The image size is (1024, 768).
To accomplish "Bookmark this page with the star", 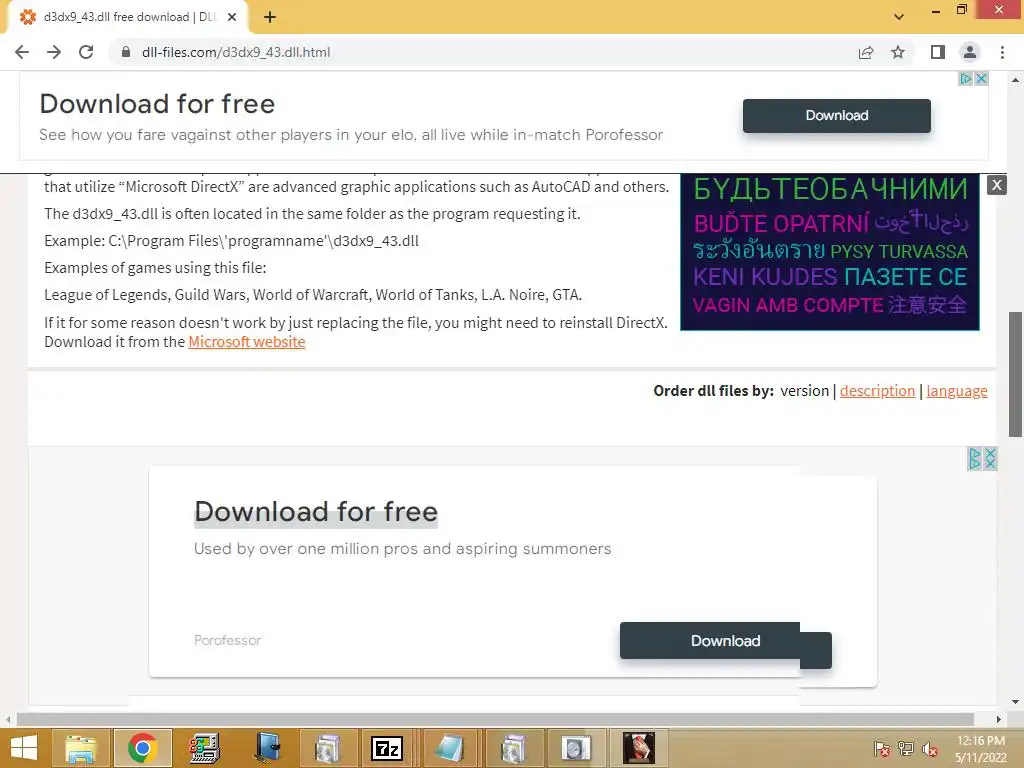I will 898,52.
